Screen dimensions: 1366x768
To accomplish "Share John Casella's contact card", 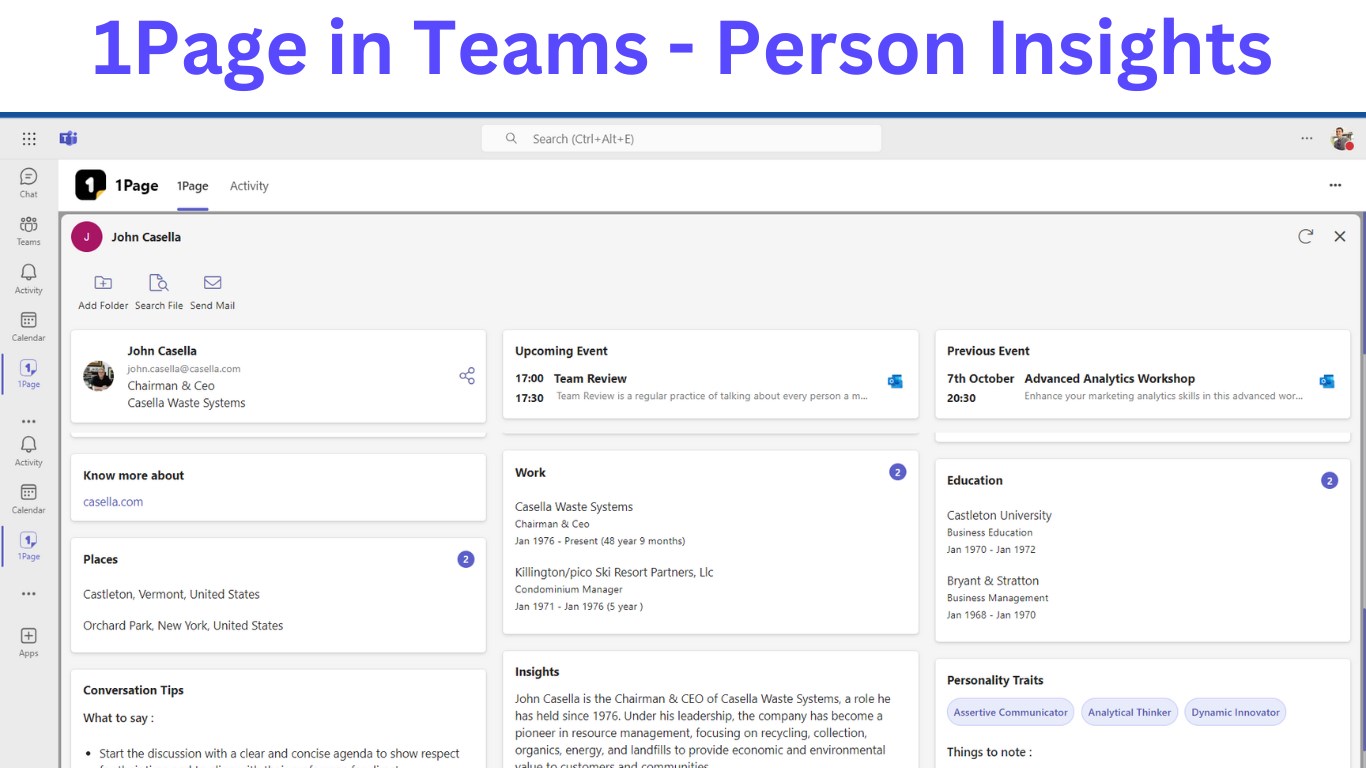I will tap(467, 376).
